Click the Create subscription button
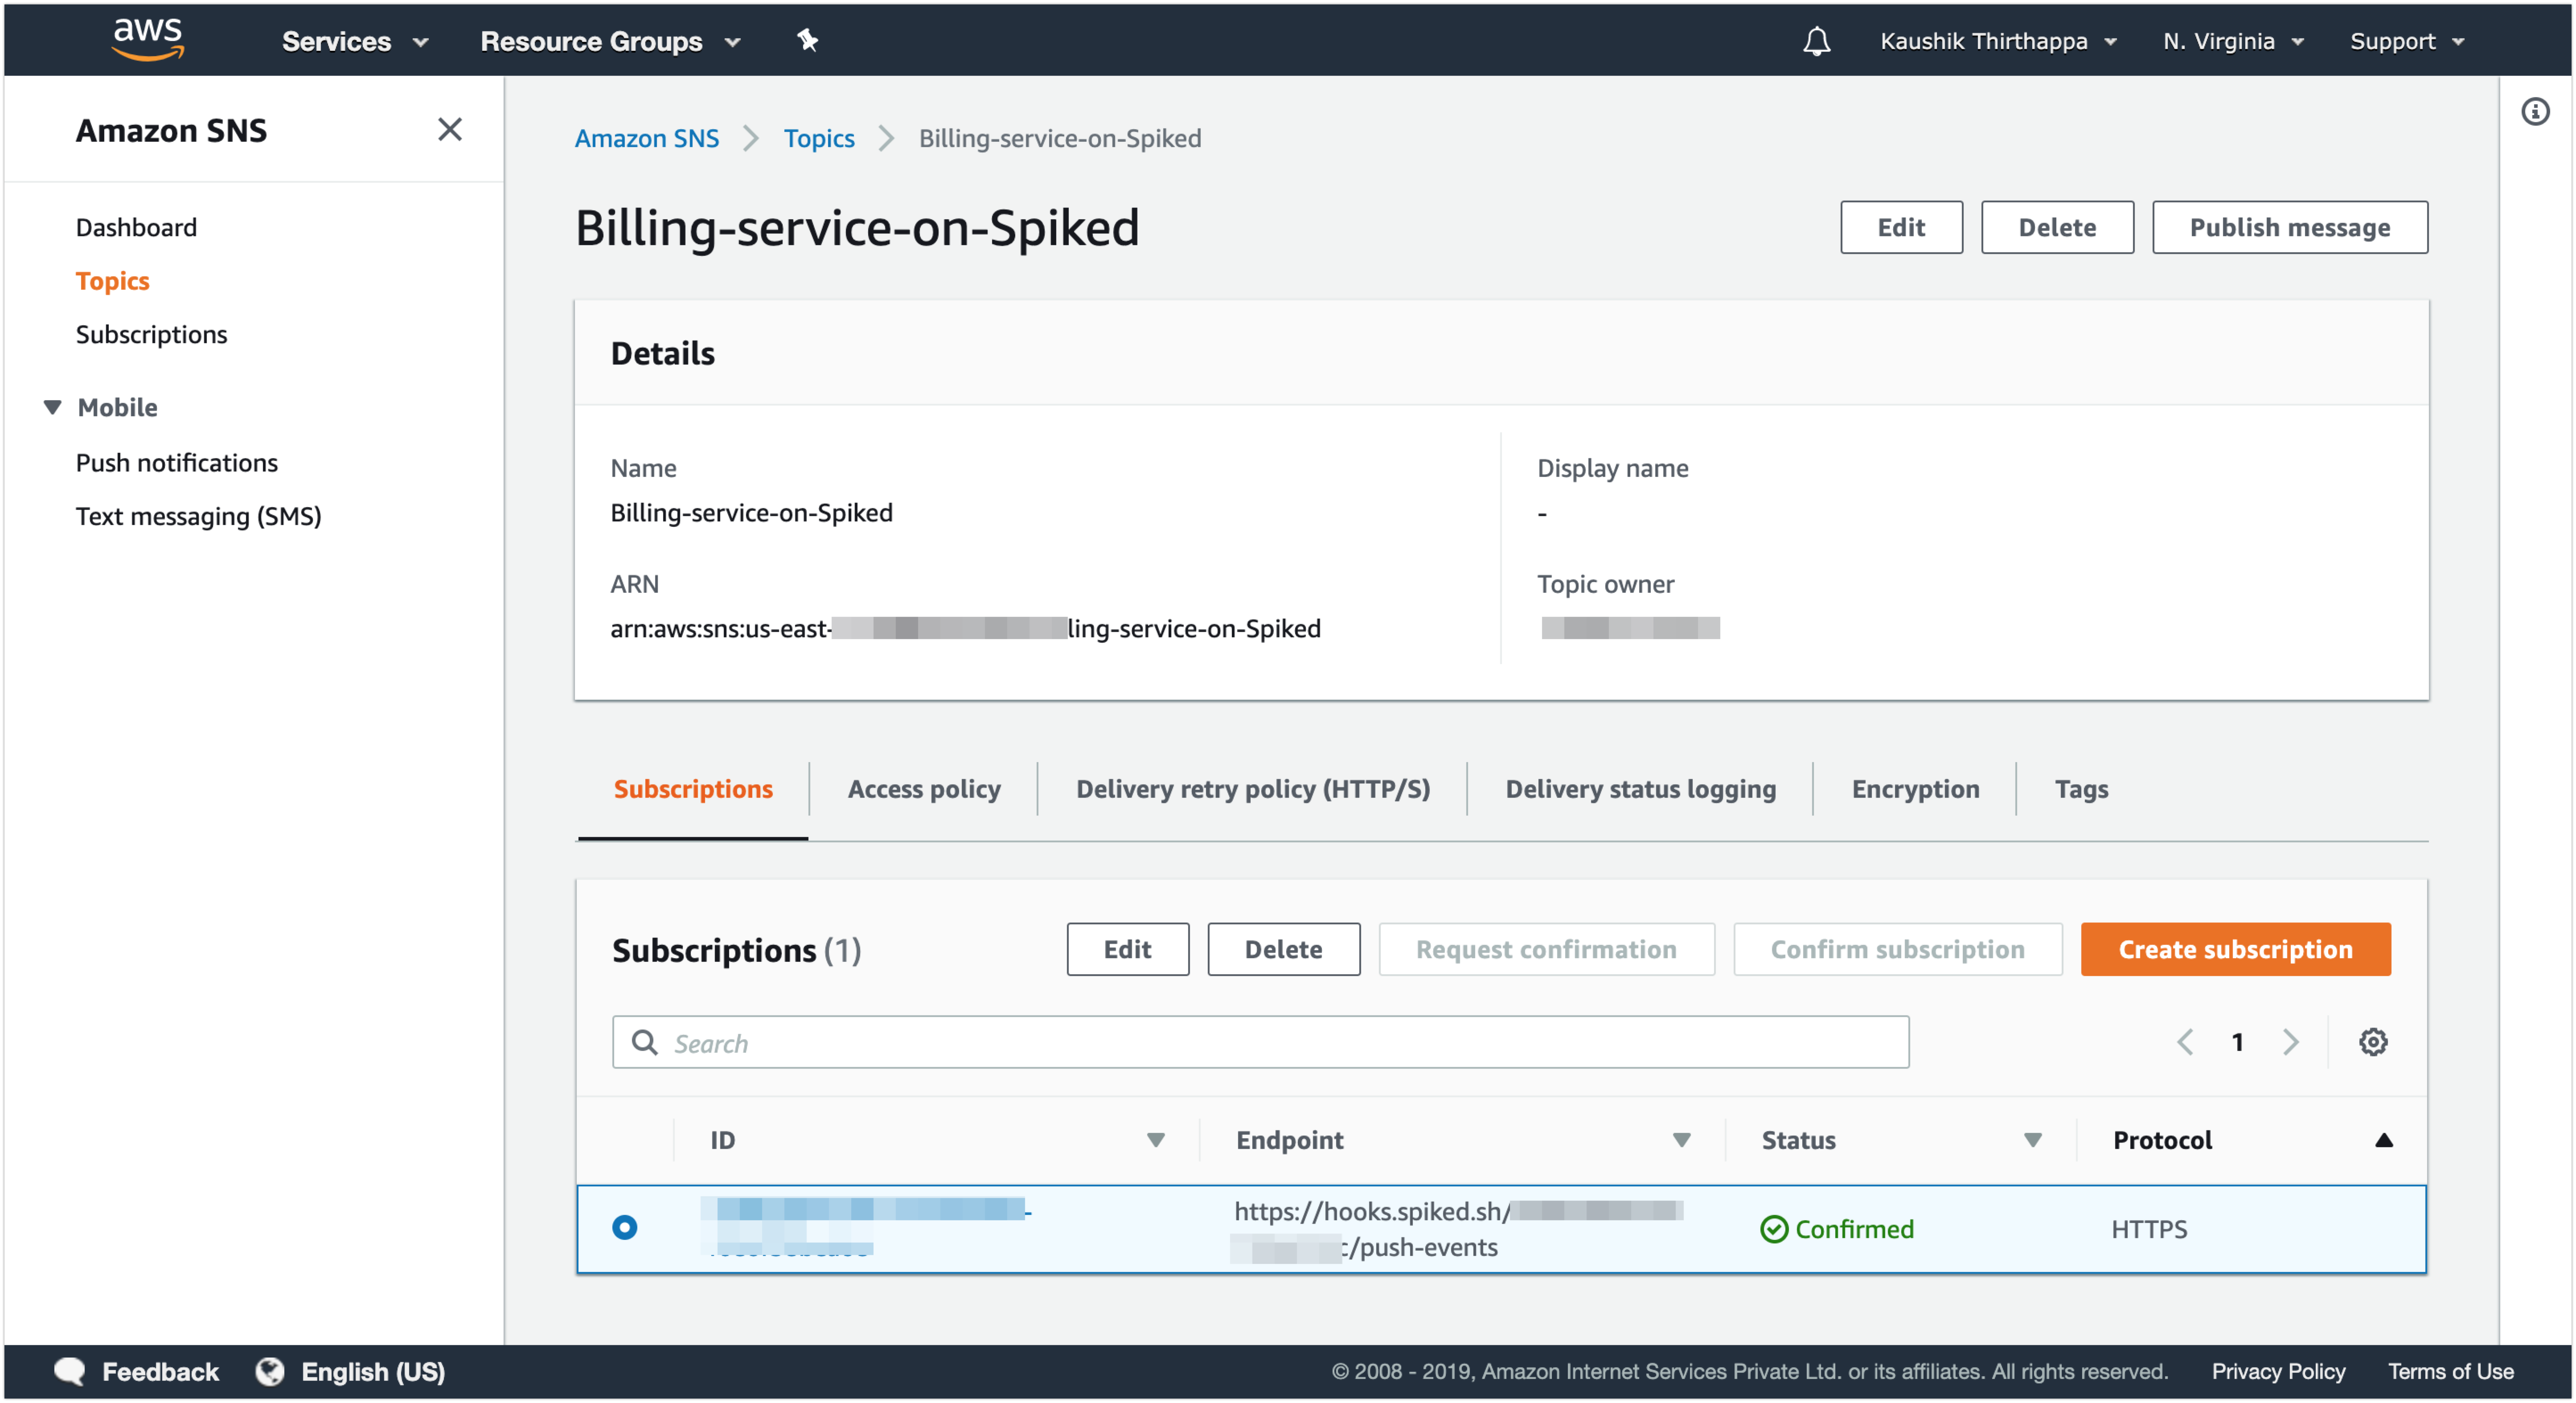This screenshot has width=2576, height=1403. 2235,948
